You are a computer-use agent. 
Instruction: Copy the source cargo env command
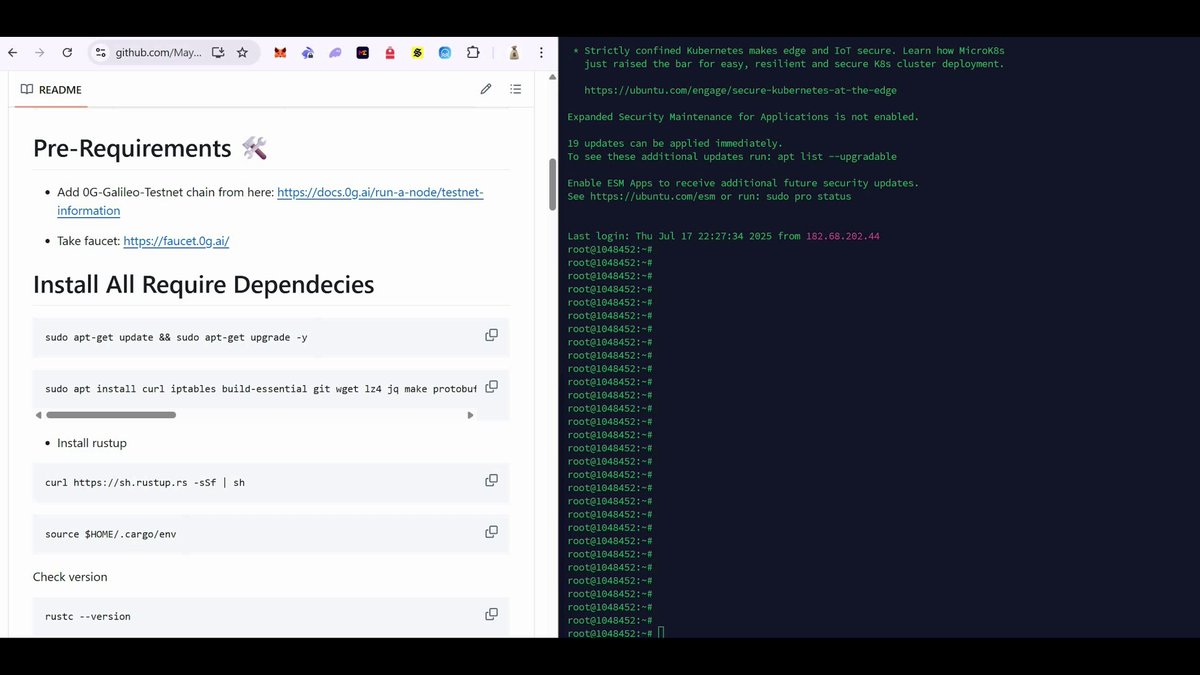[491, 532]
